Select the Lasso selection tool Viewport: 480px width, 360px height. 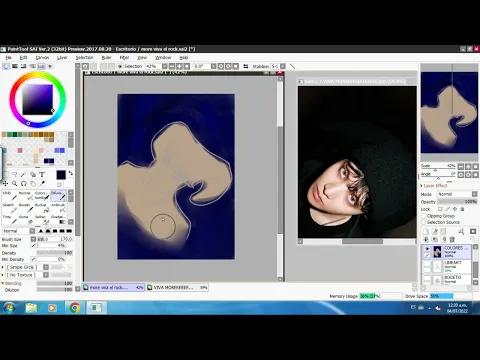tap(15, 174)
